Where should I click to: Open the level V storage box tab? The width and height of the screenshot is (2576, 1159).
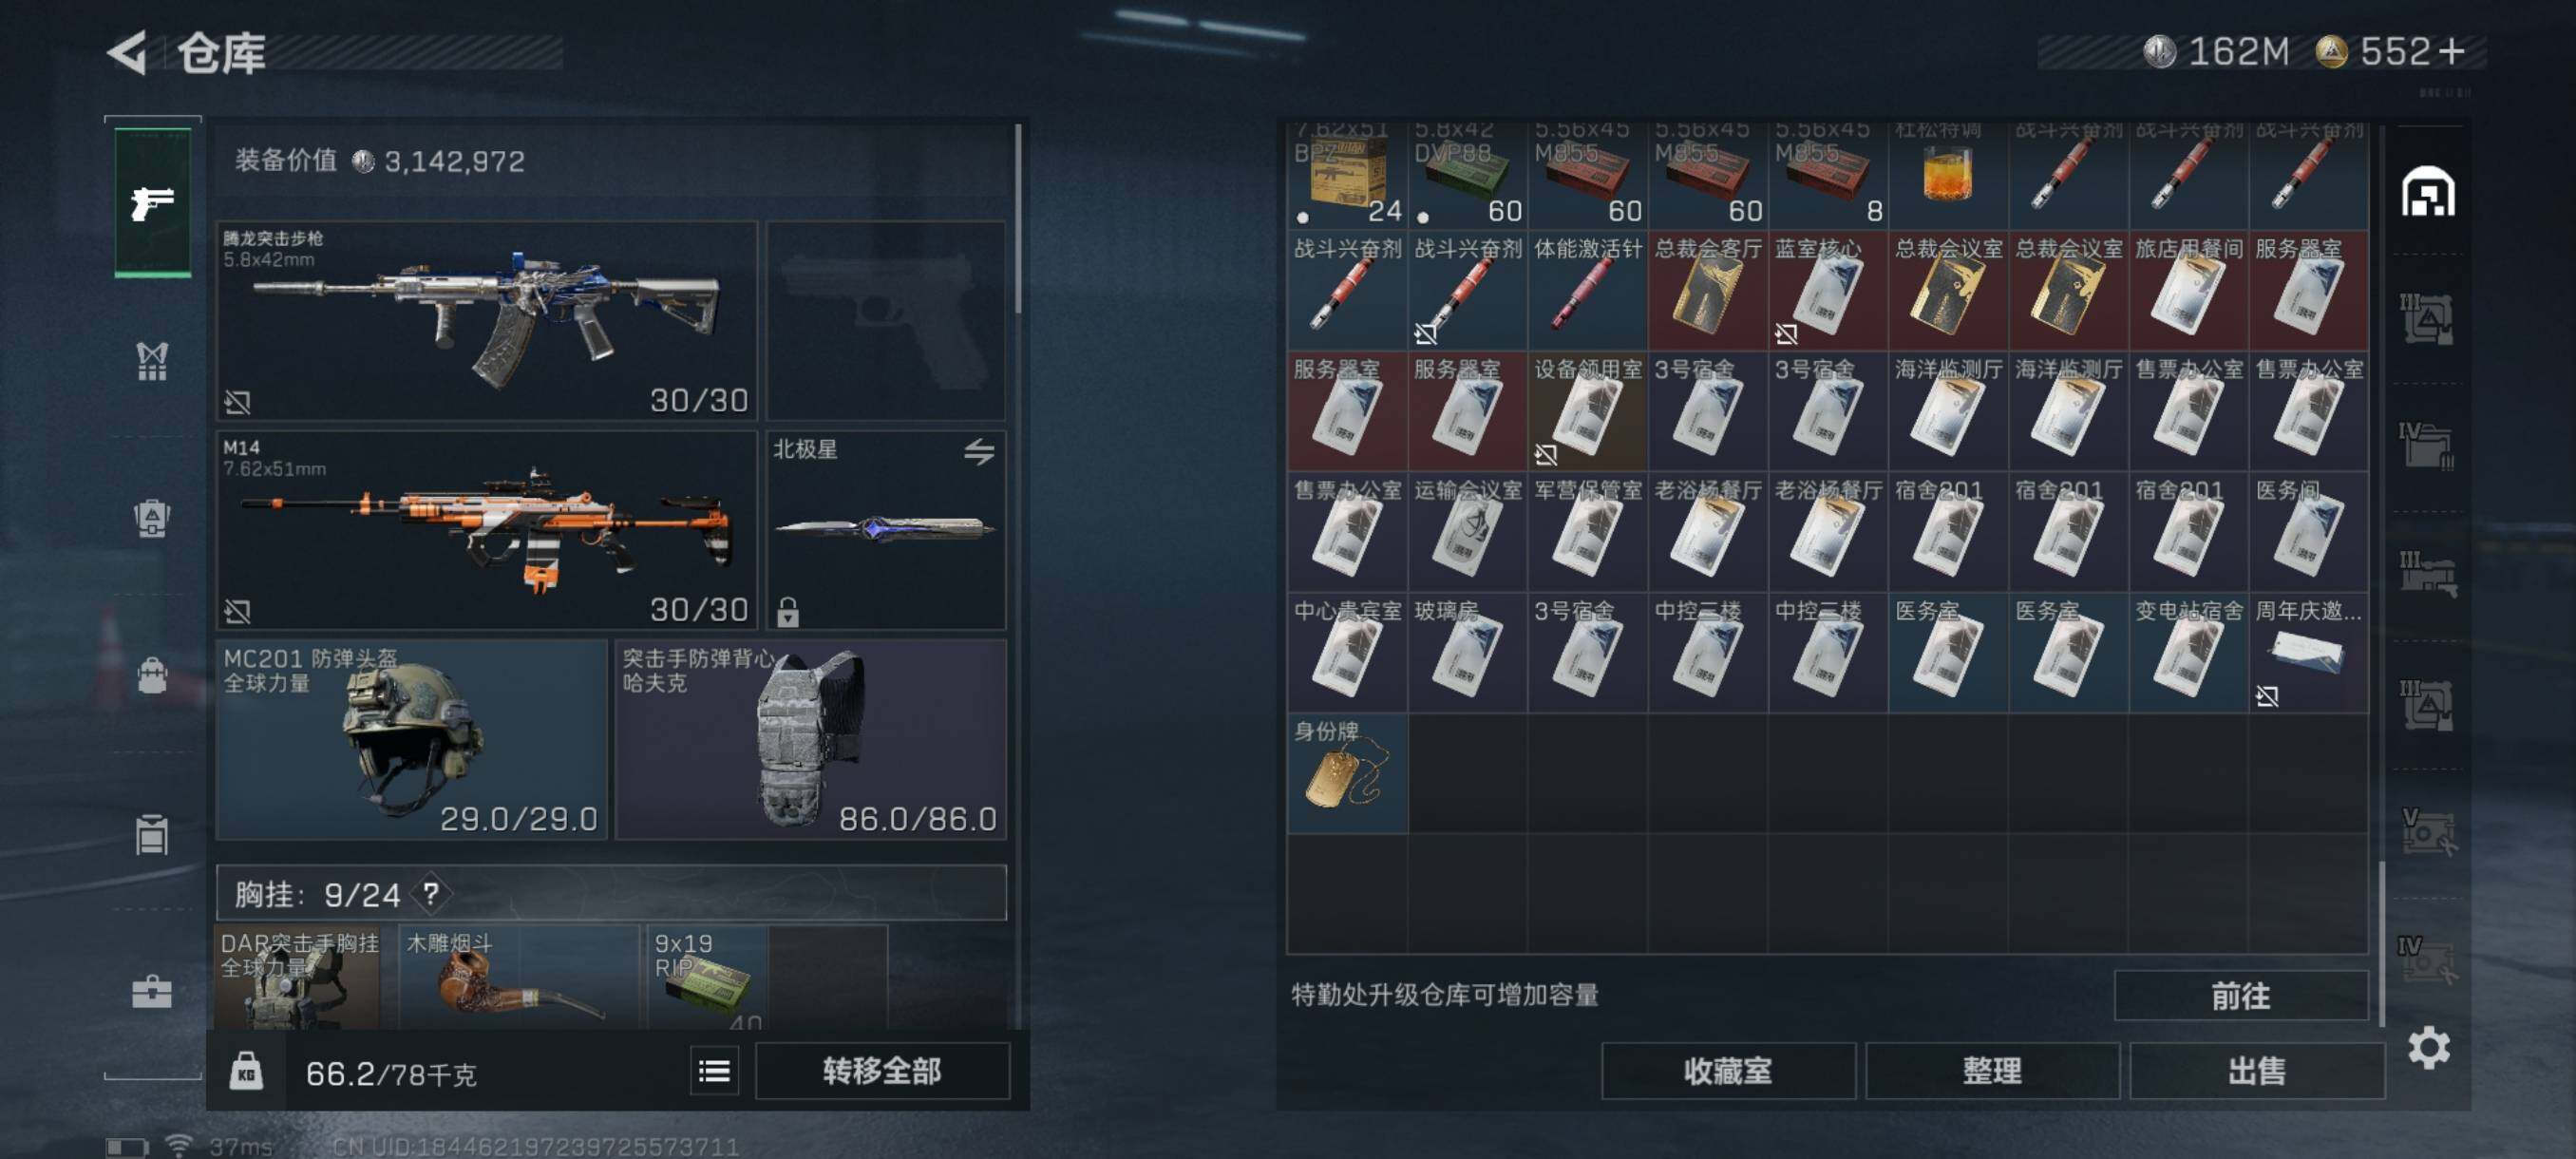pyautogui.click(x=2428, y=831)
